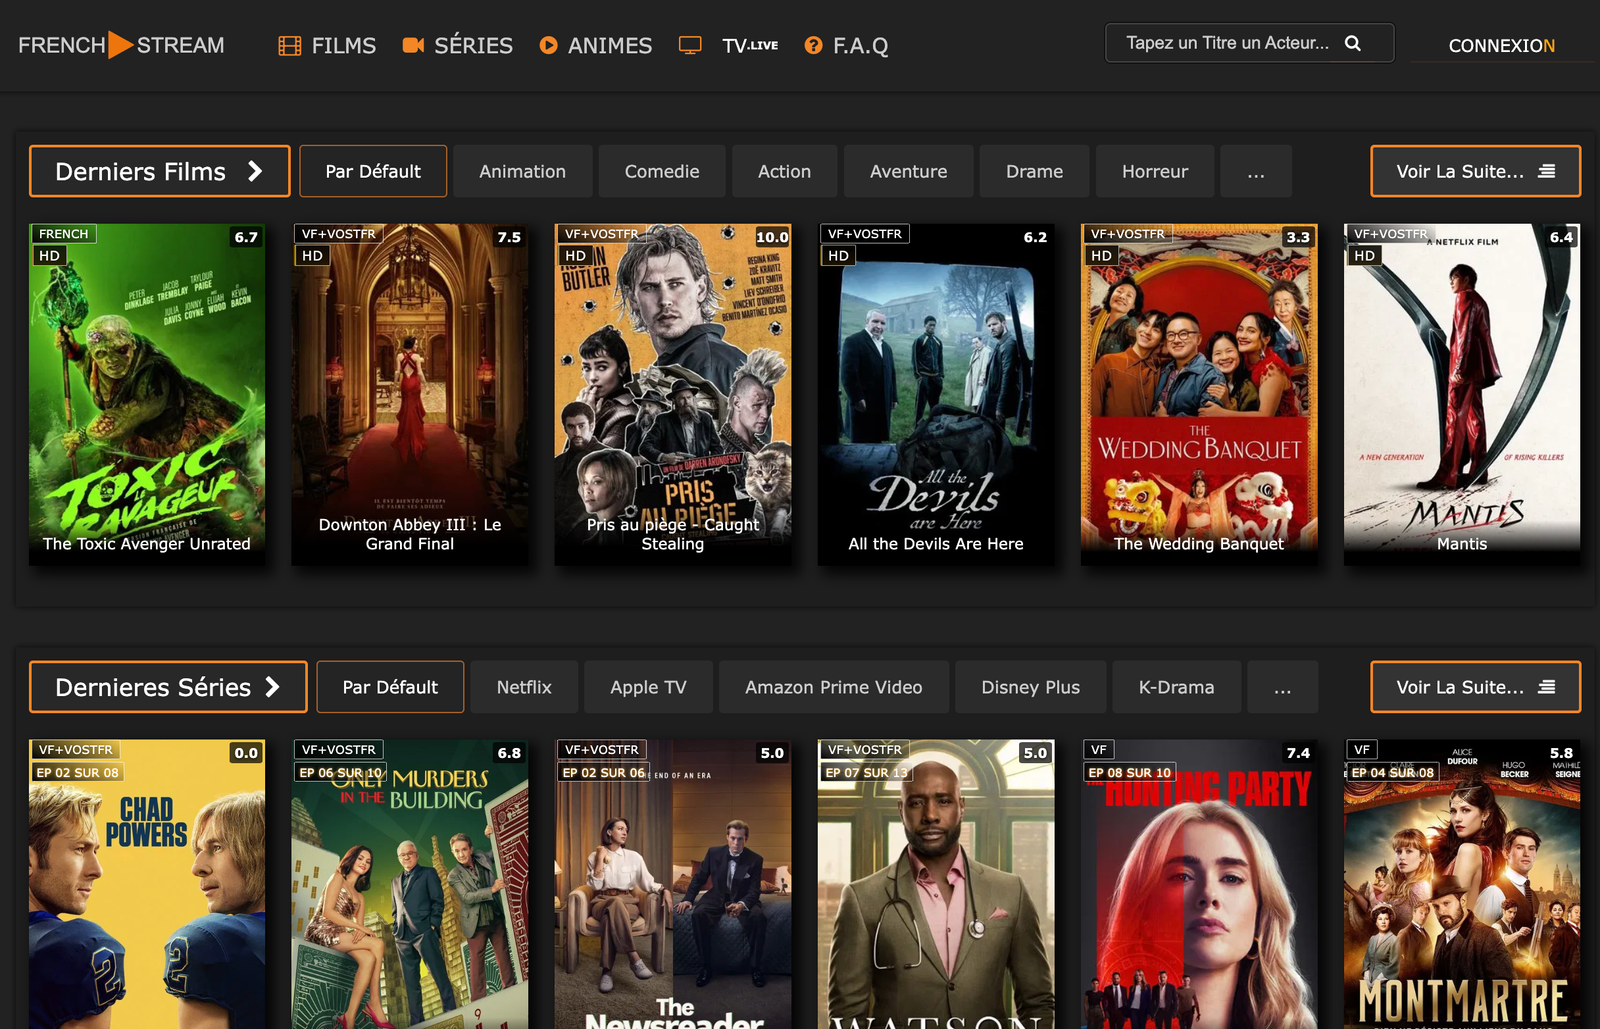Show more series platforms via ellipsis
Viewport: 1600px width, 1029px height.
tap(1282, 687)
